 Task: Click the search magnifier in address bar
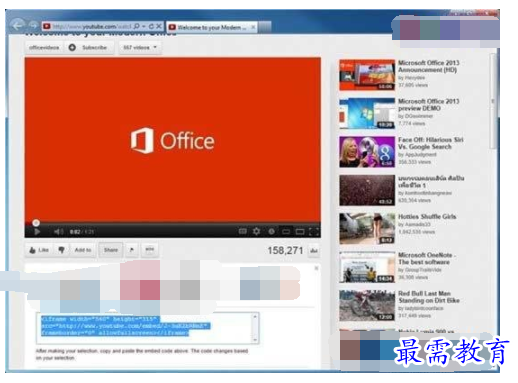137,26
